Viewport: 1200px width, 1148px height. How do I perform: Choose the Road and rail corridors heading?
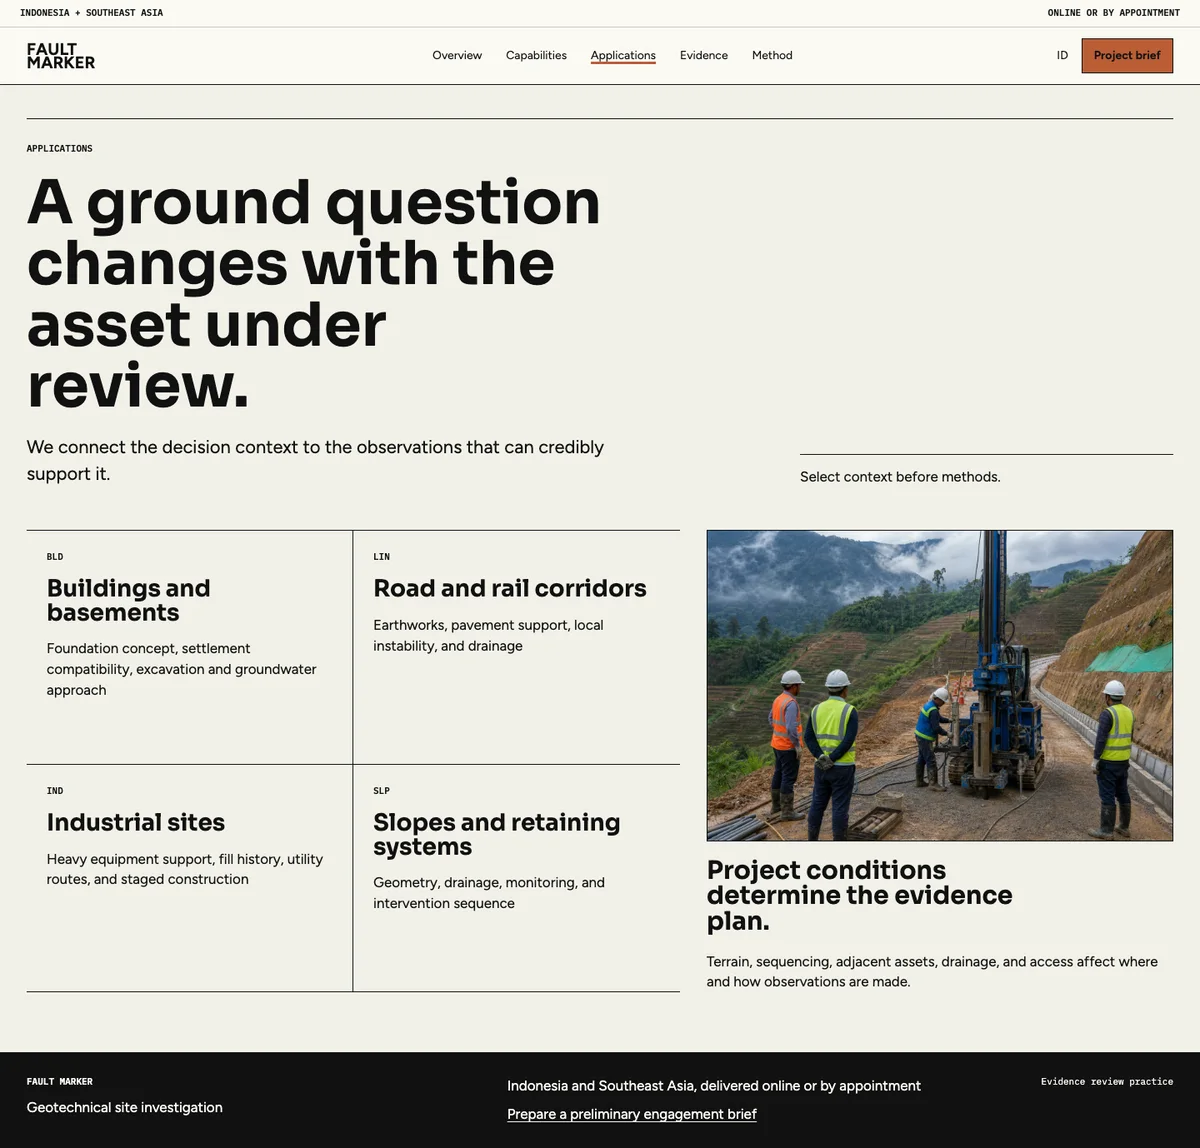pyautogui.click(x=510, y=588)
